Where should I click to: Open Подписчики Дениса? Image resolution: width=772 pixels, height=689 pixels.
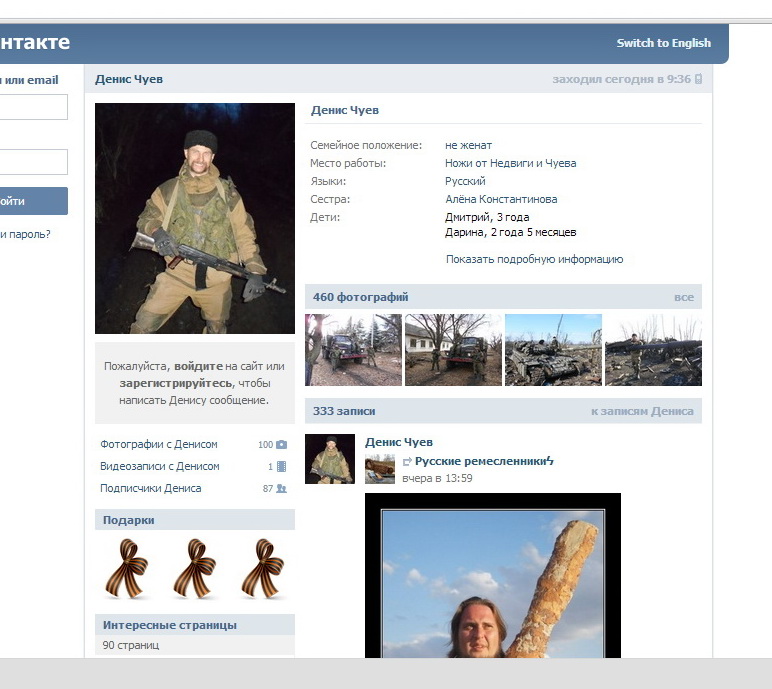[151, 489]
